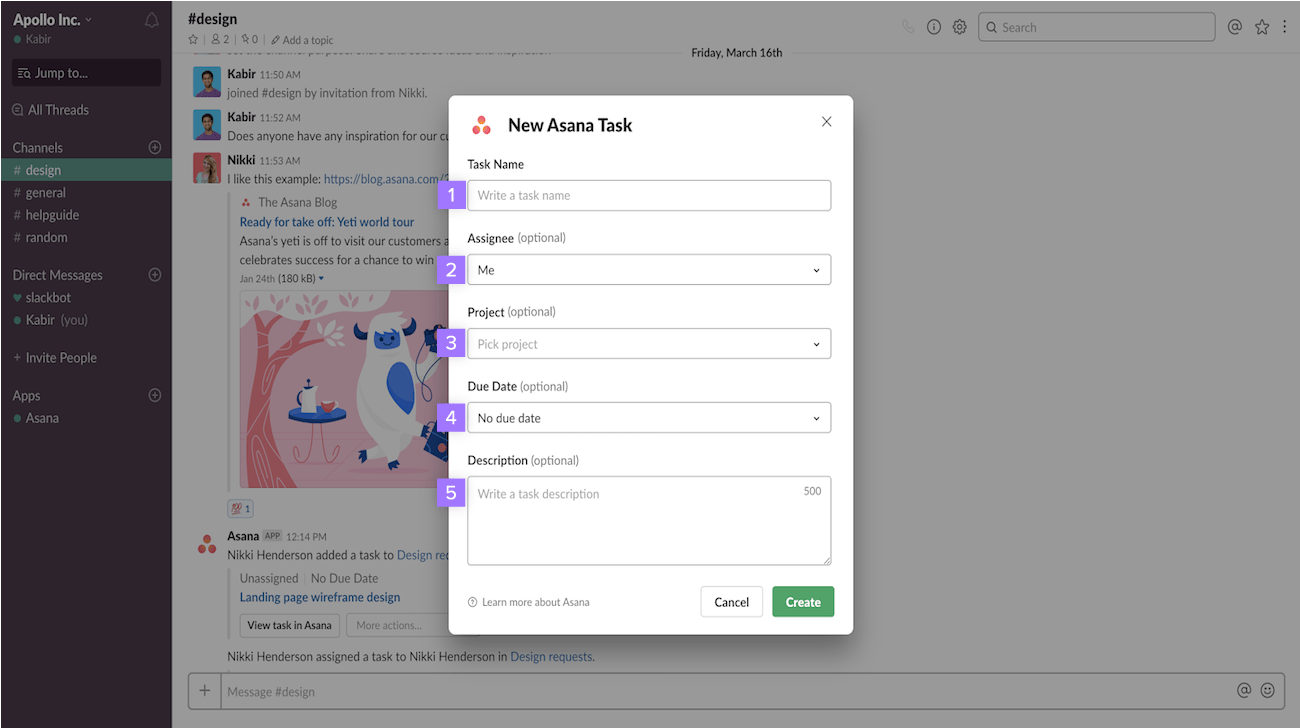Open channel settings gear icon
Screen dimensions: 1300x728
[960, 27]
